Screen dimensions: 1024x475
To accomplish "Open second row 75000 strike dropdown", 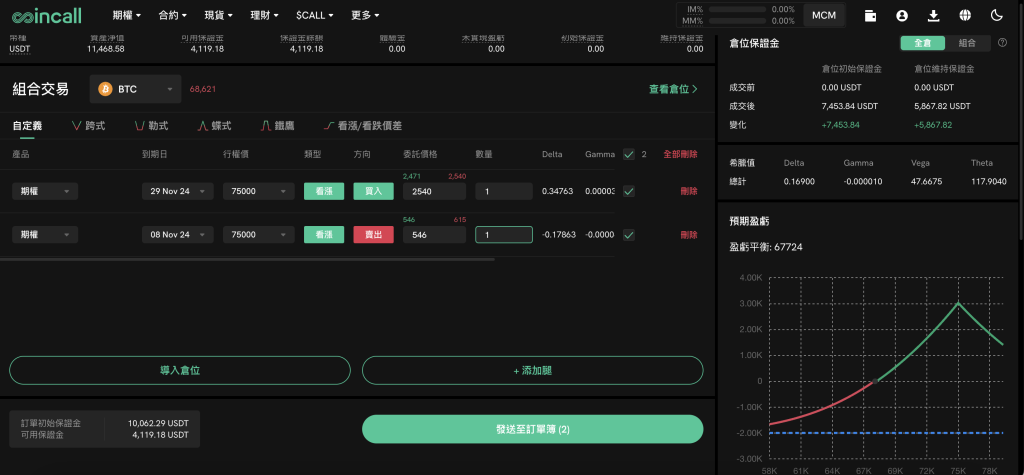I will click(258, 235).
